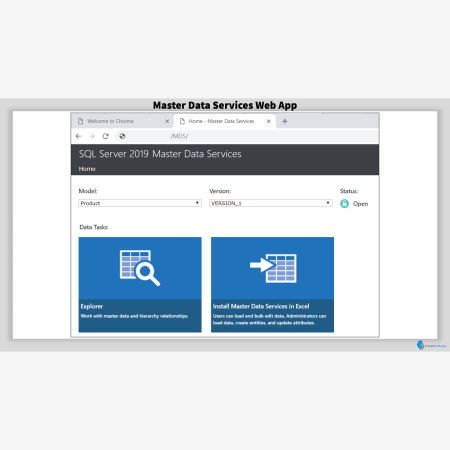Open the Version dropdown showing VERSION_1
The width and height of the screenshot is (450, 450).
click(271, 203)
